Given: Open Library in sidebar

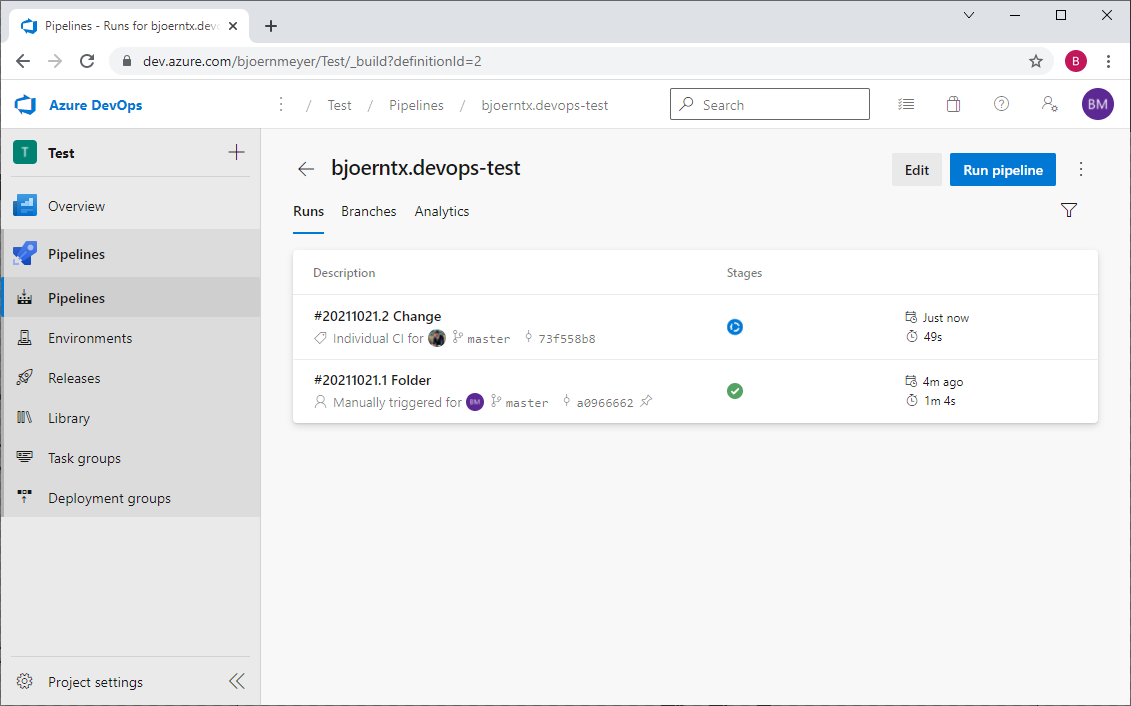Looking at the screenshot, I should (131, 418).
